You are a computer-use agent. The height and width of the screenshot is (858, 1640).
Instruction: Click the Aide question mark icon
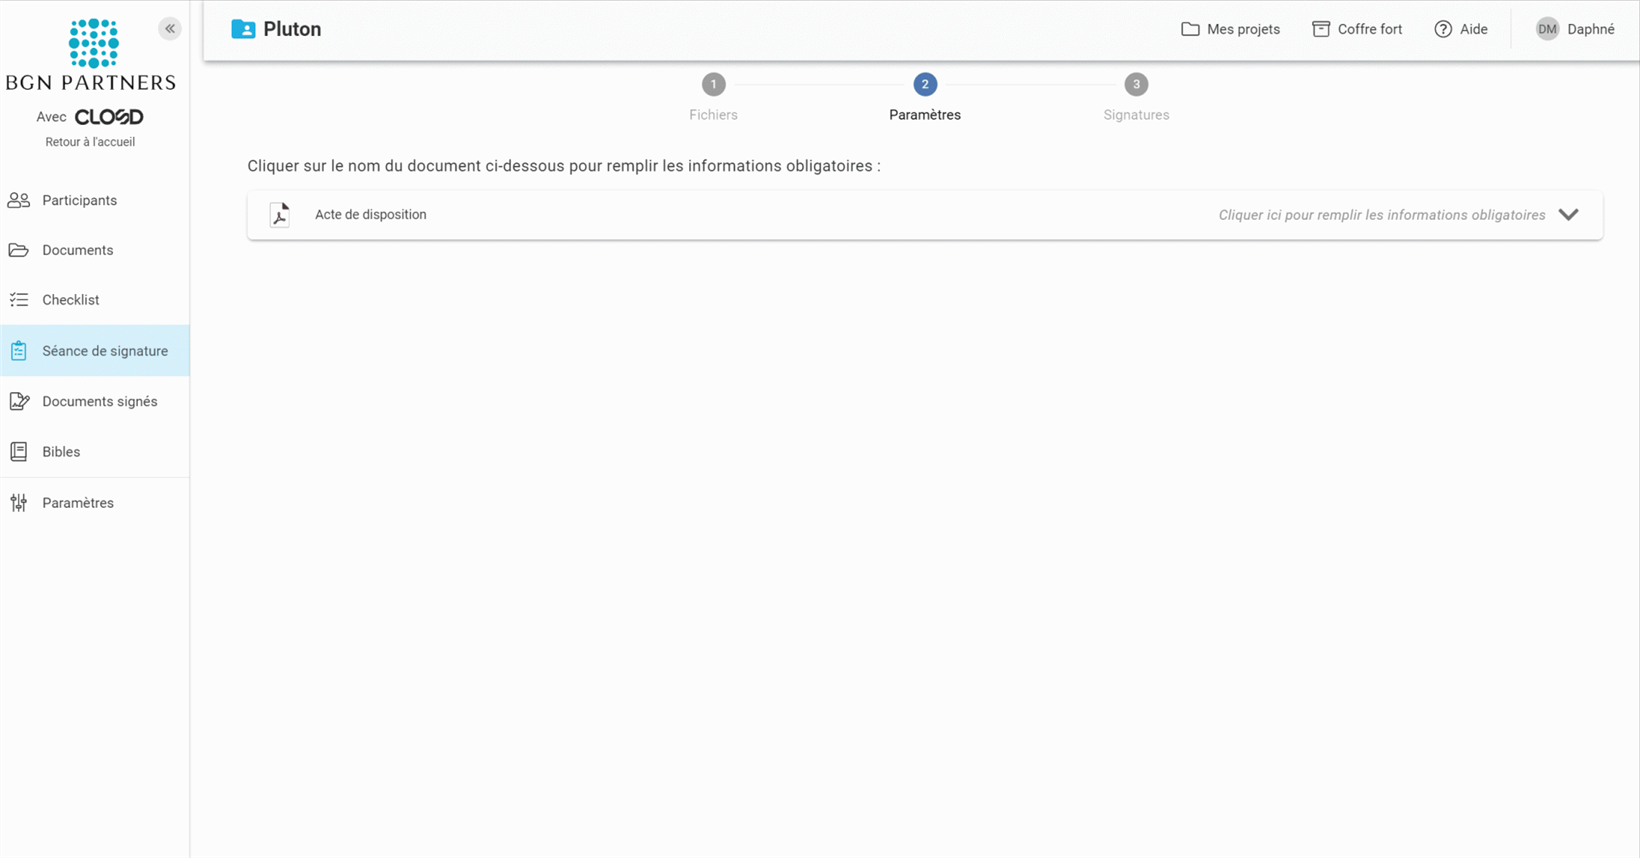click(x=1443, y=29)
